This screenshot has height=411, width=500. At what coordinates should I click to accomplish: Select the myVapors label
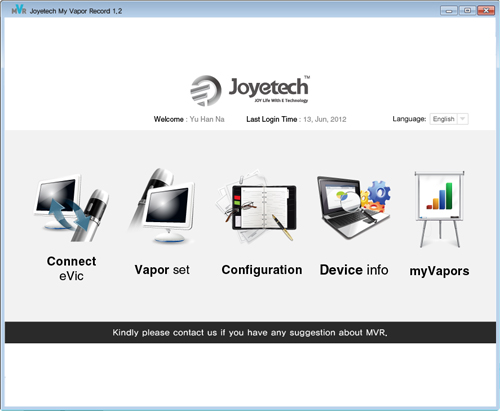[x=439, y=271]
